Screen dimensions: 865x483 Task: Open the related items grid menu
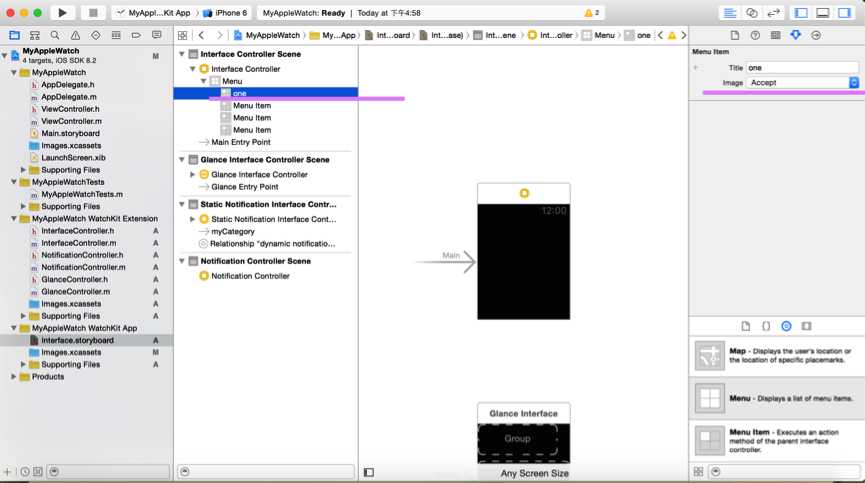click(183, 35)
